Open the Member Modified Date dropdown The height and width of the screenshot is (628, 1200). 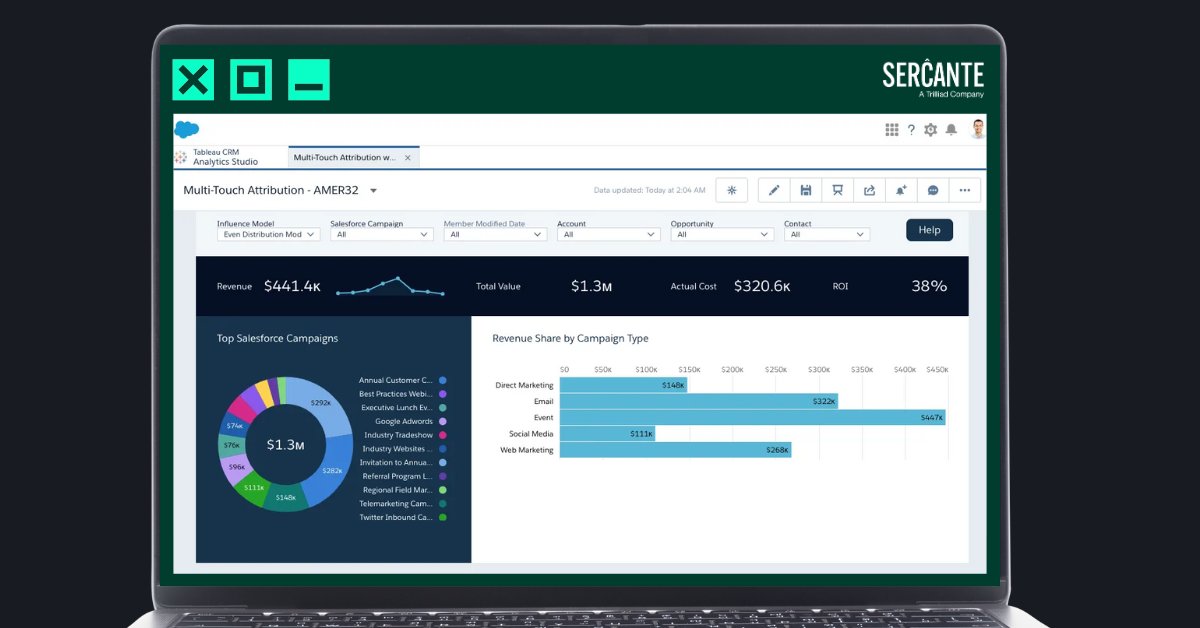[x=495, y=234]
